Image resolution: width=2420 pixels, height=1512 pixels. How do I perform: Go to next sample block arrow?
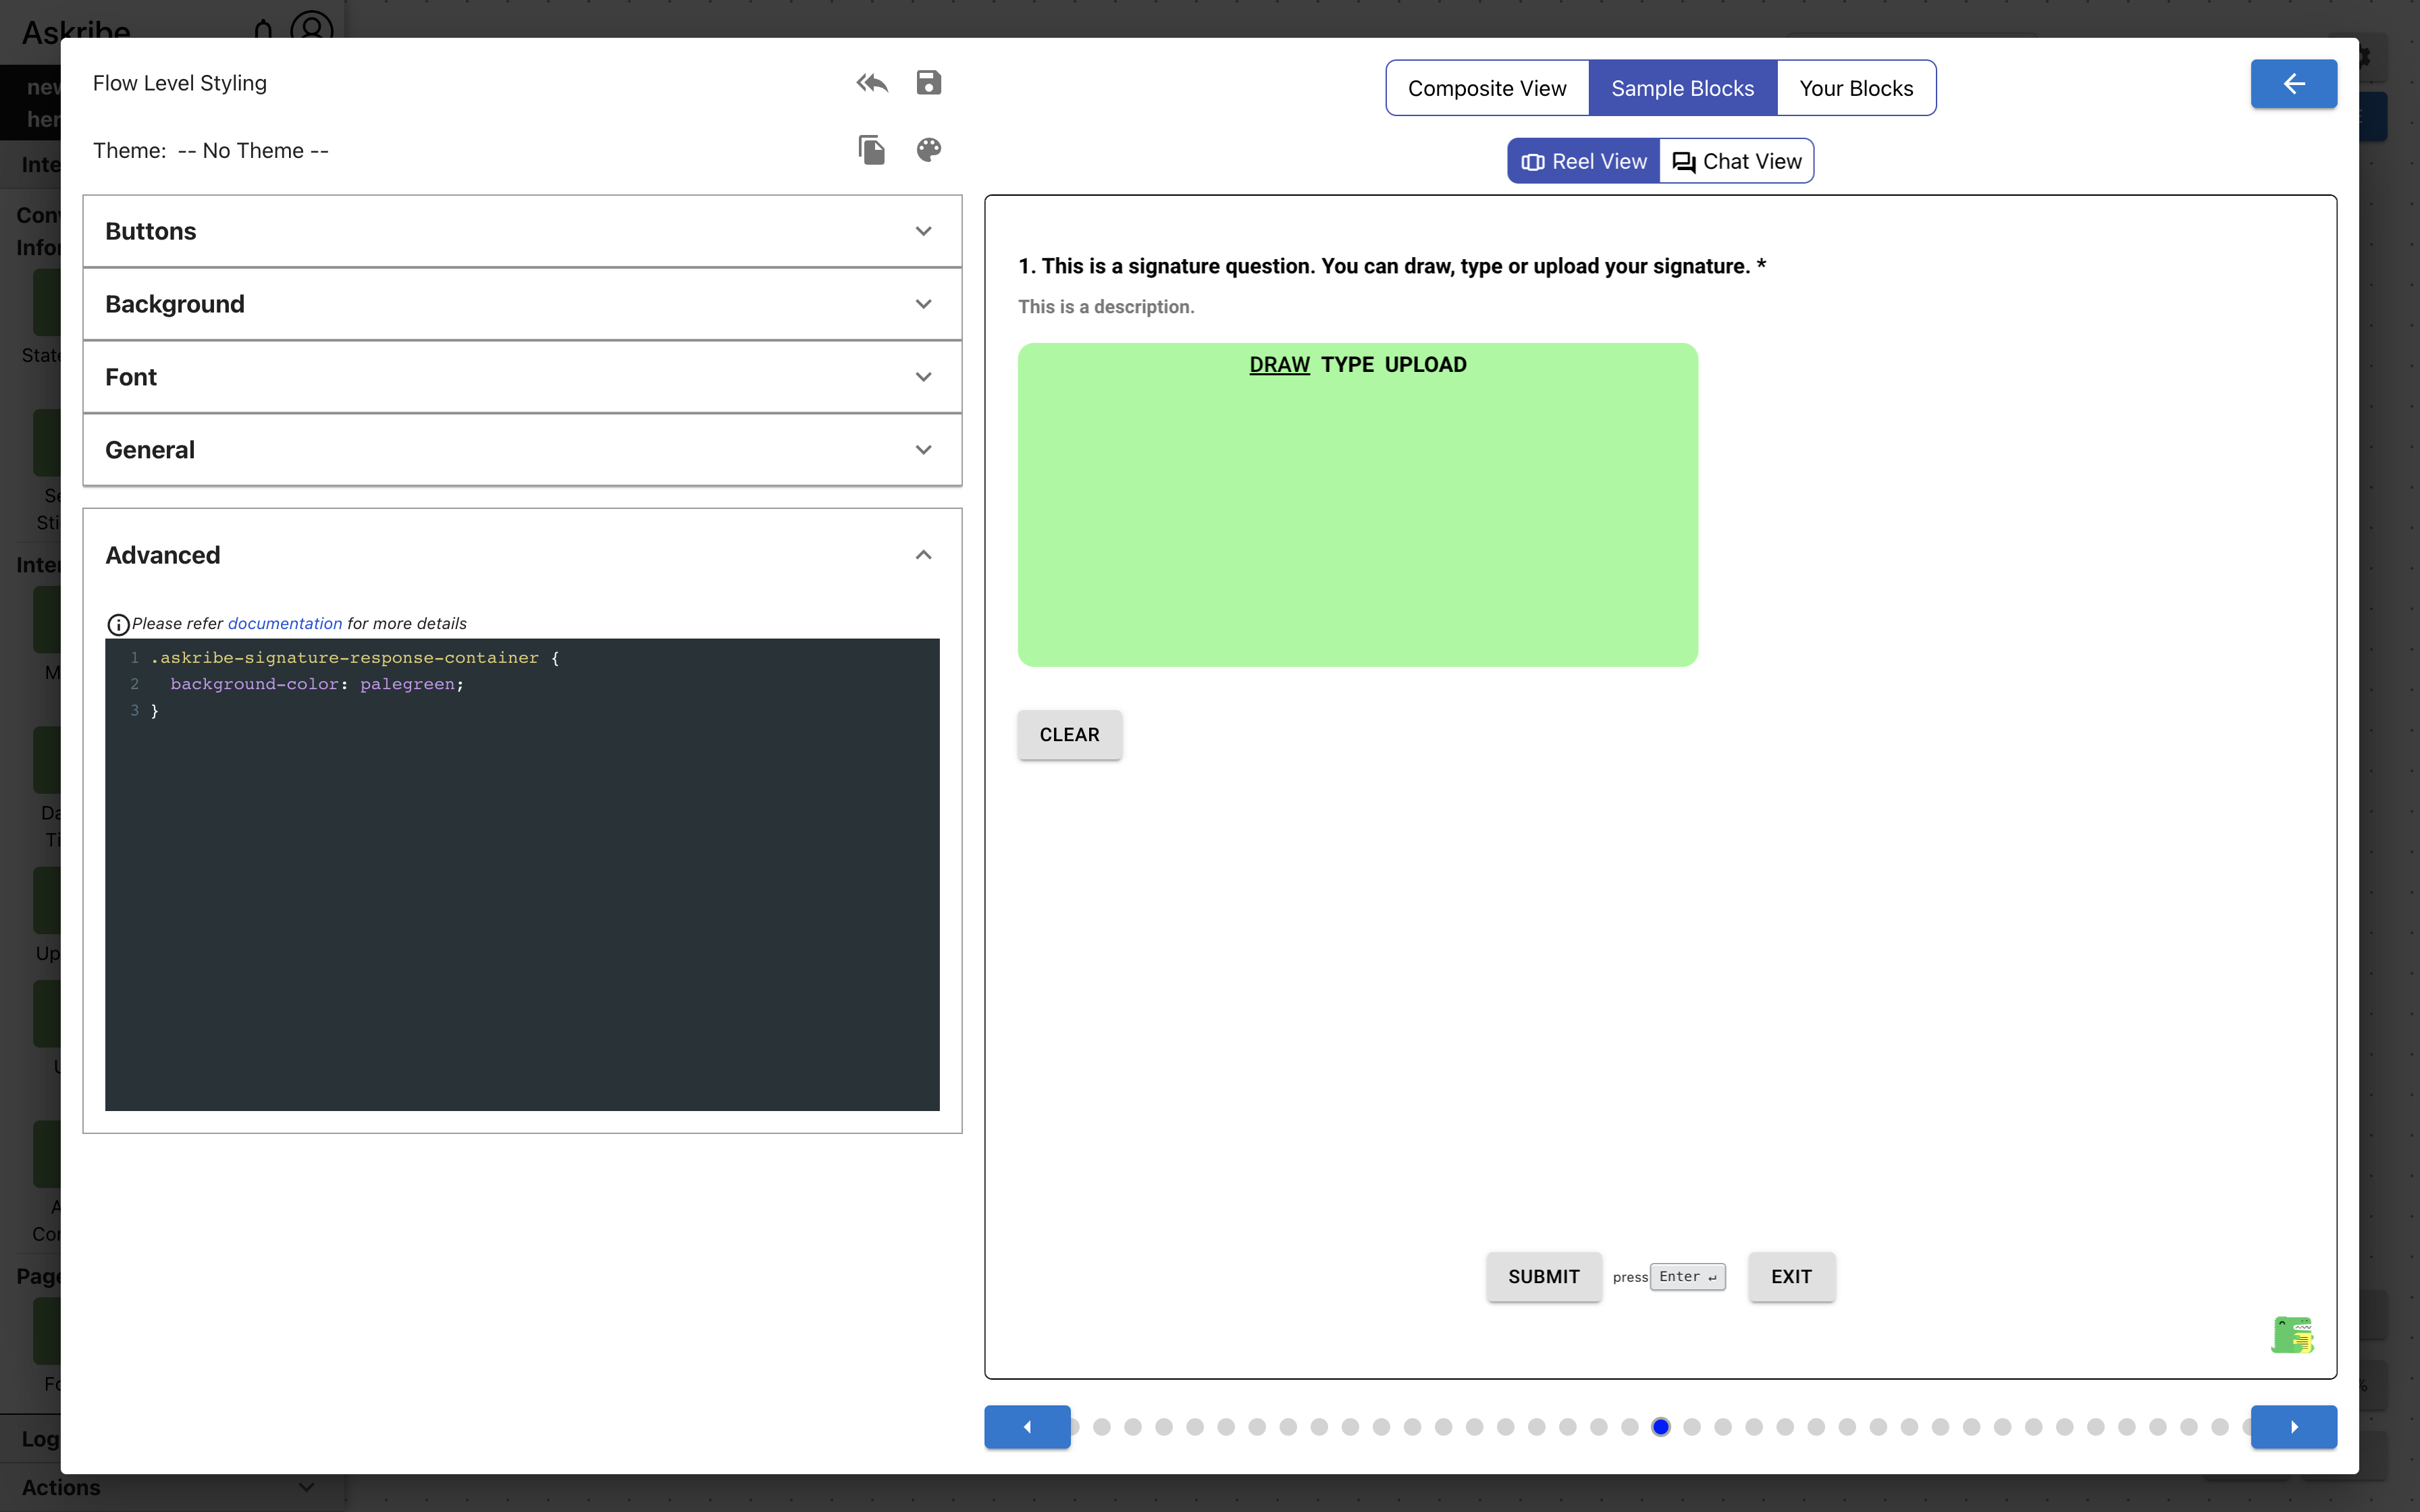tap(2293, 1427)
